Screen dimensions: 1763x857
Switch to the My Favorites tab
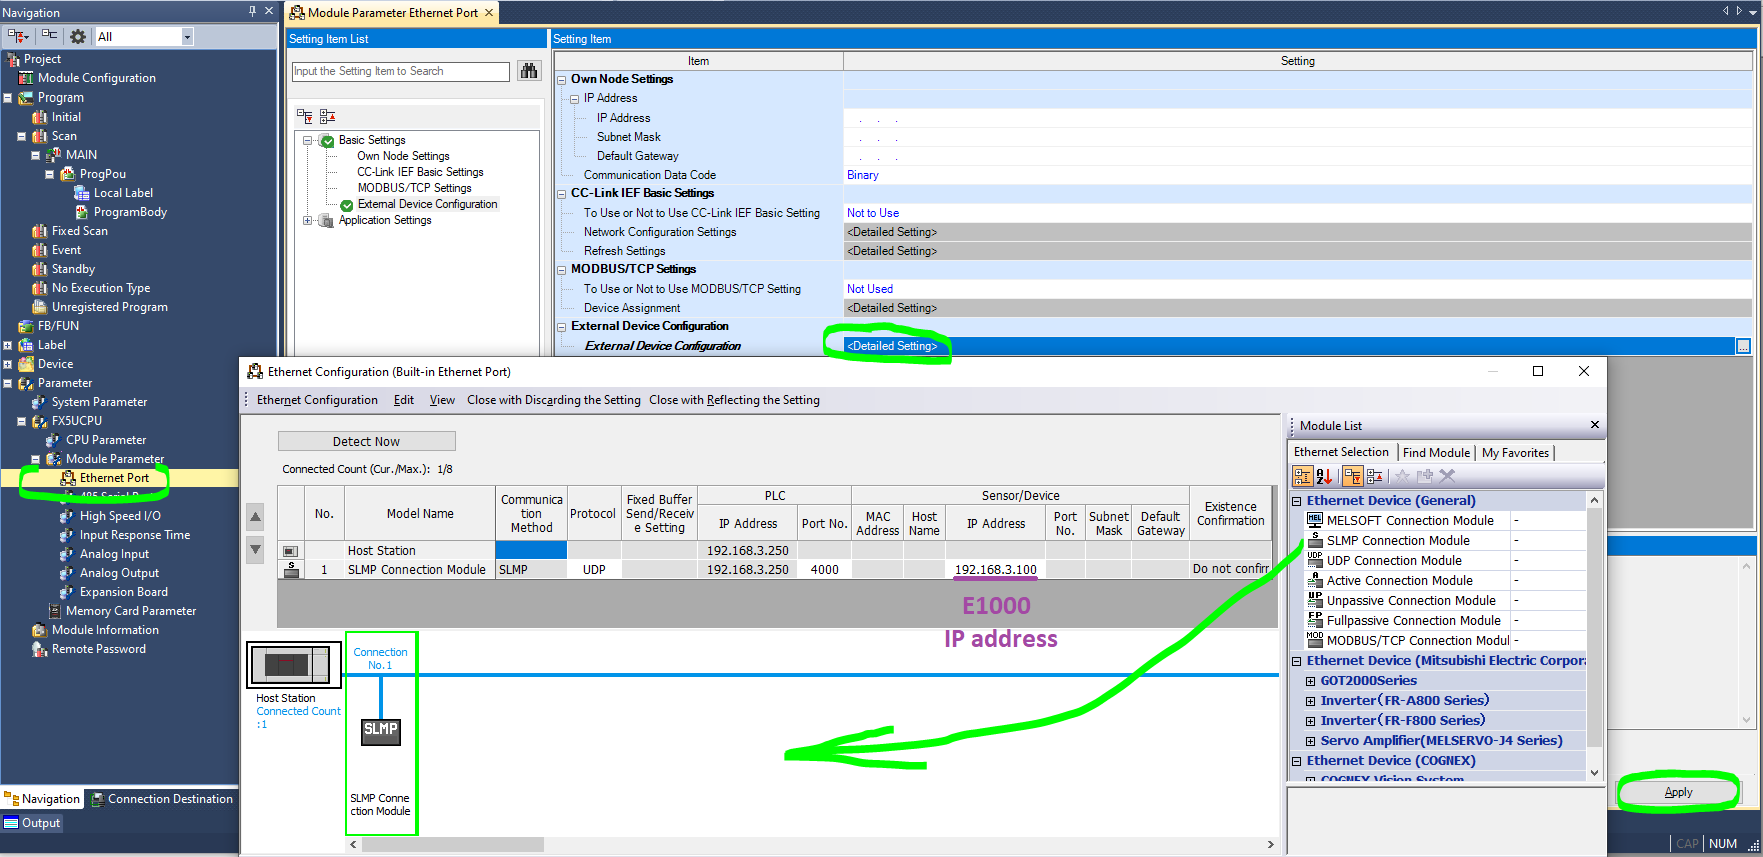(x=1515, y=453)
